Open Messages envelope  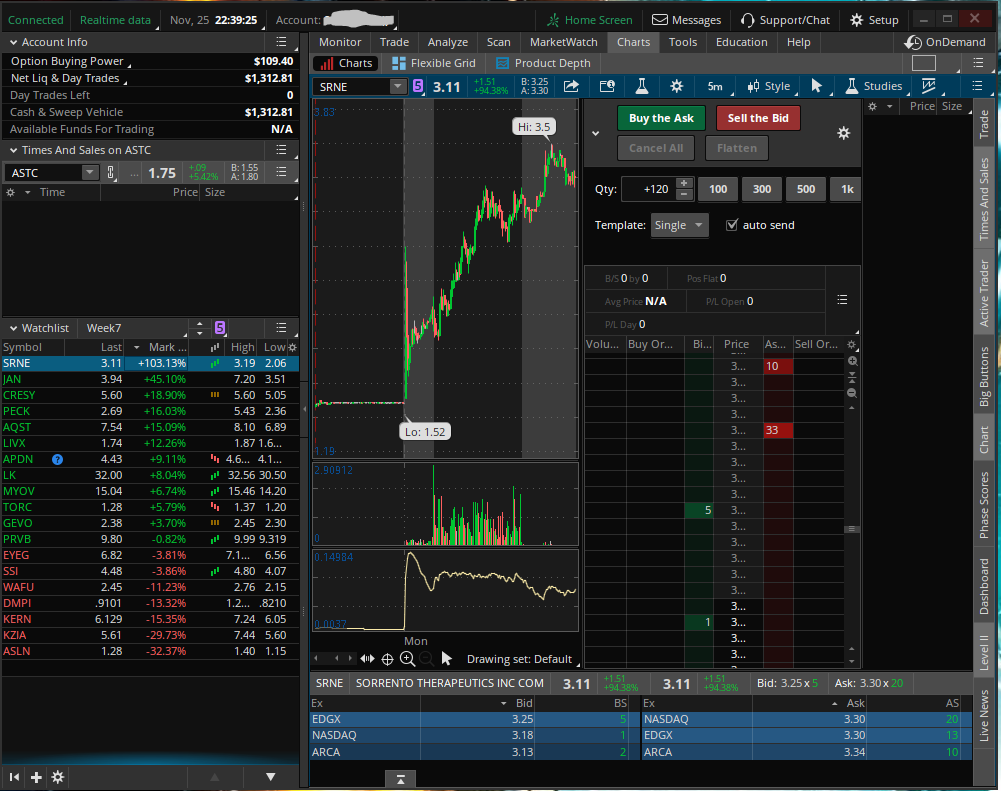pyautogui.click(x=686, y=20)
